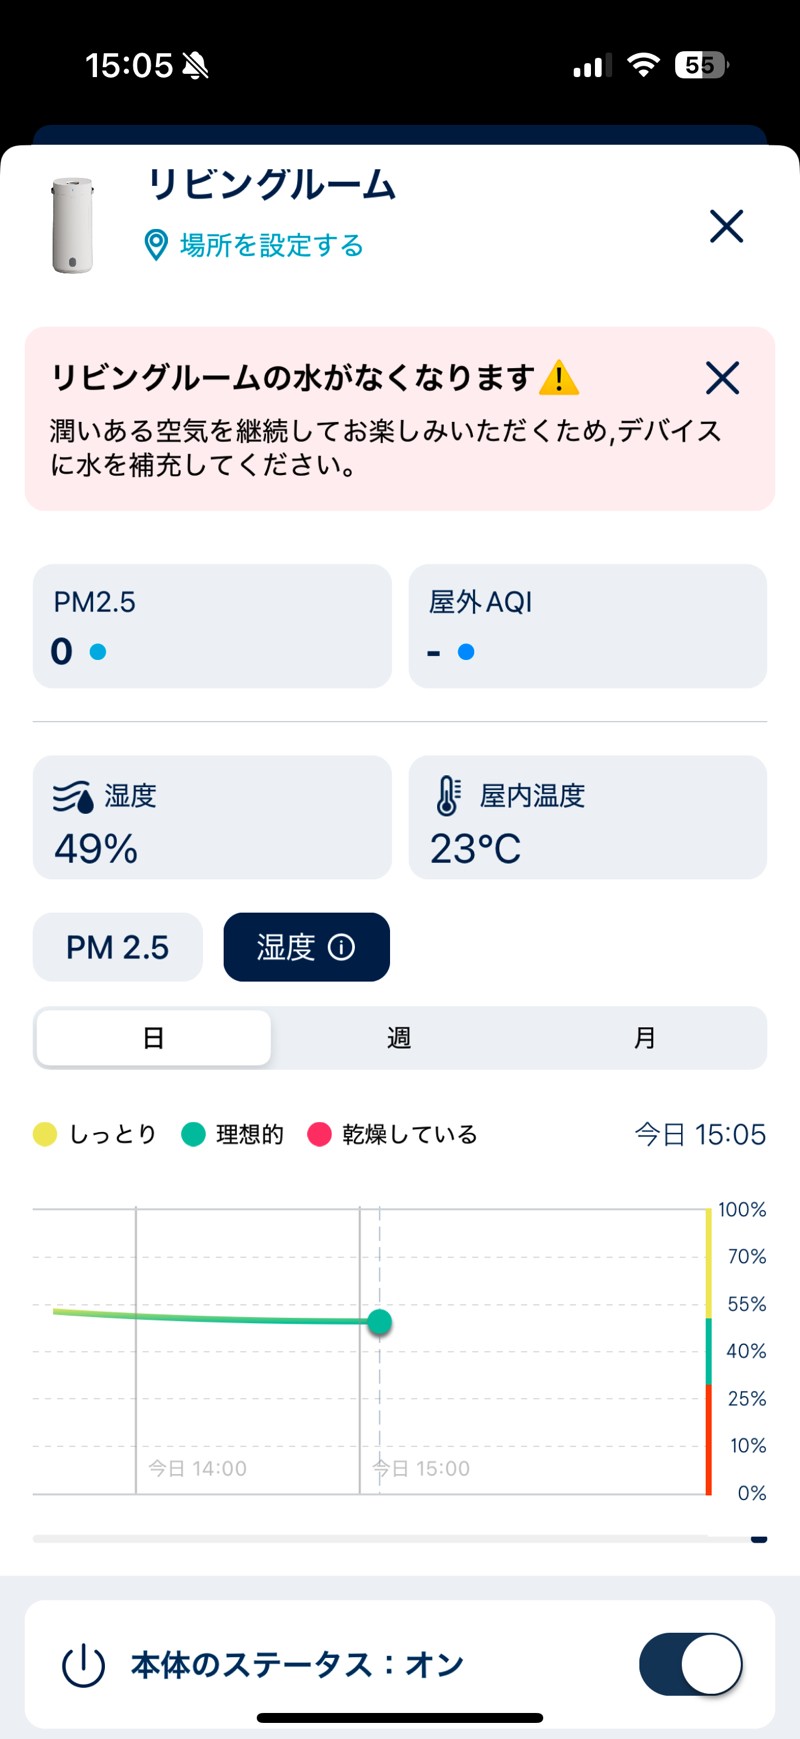The image size is (800, 1739).
Task: Switch to the 週 time range tab
Action: 399,1038
